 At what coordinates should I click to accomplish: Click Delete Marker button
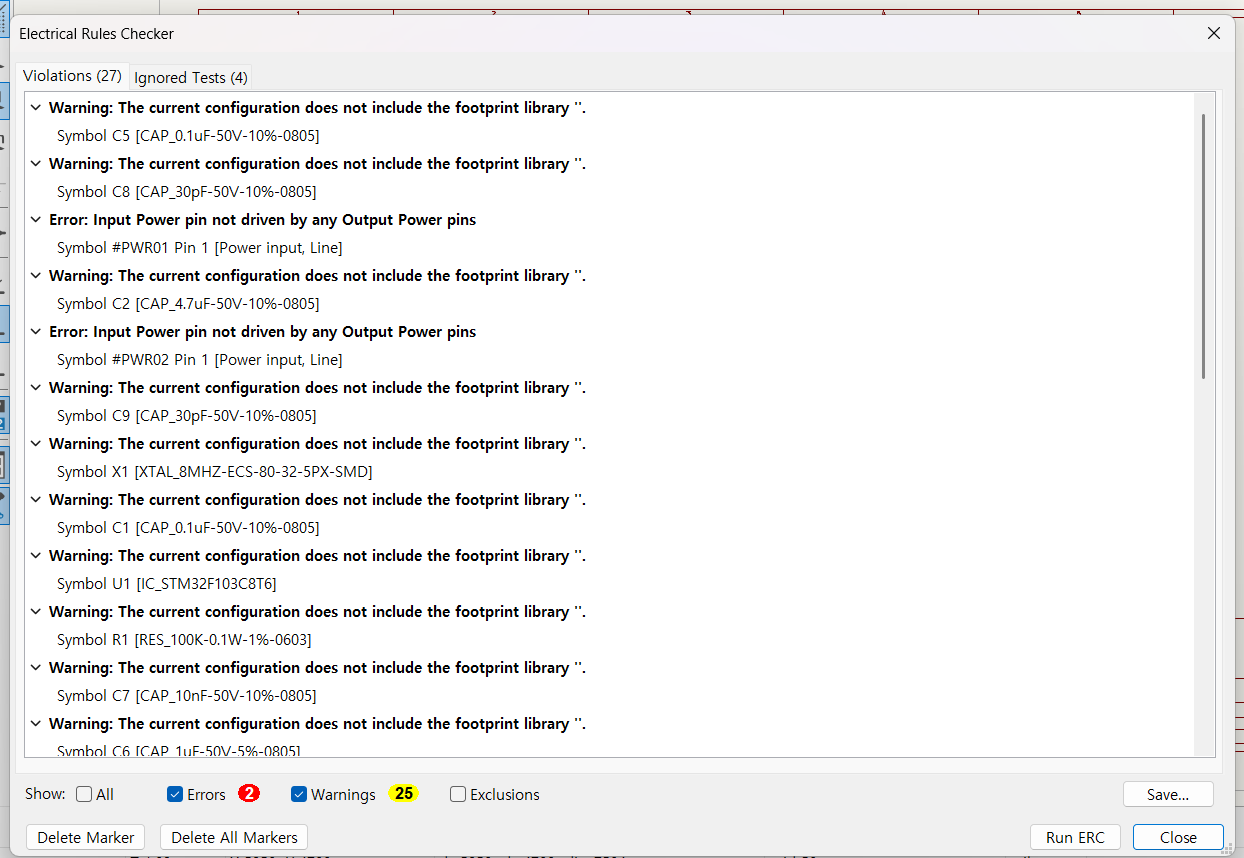(86, 837)
